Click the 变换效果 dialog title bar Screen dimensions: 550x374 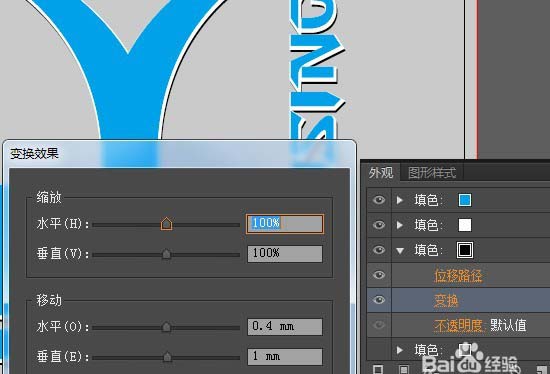click(179, 154)
